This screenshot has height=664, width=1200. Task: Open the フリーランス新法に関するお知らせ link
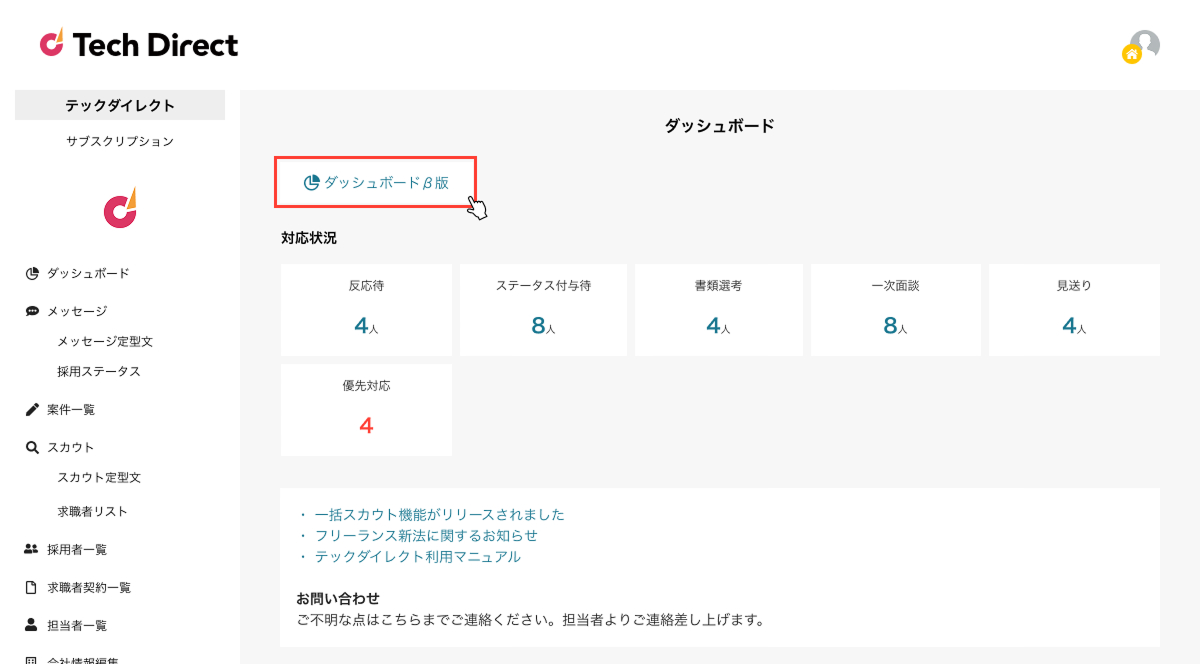point(426,536)
